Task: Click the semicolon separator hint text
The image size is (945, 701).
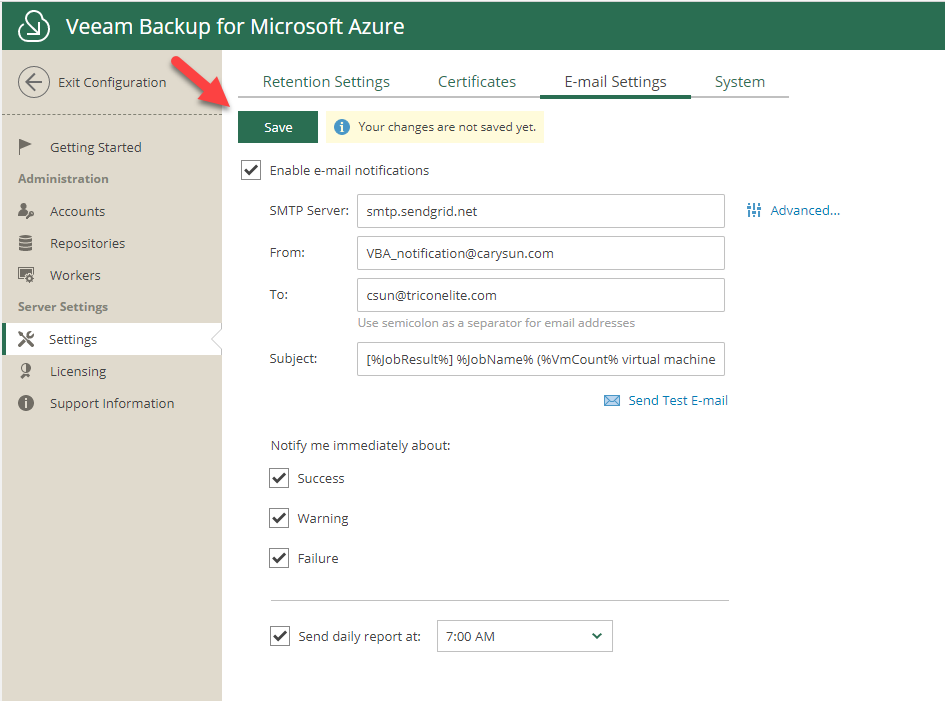Action: click(496, 322)
